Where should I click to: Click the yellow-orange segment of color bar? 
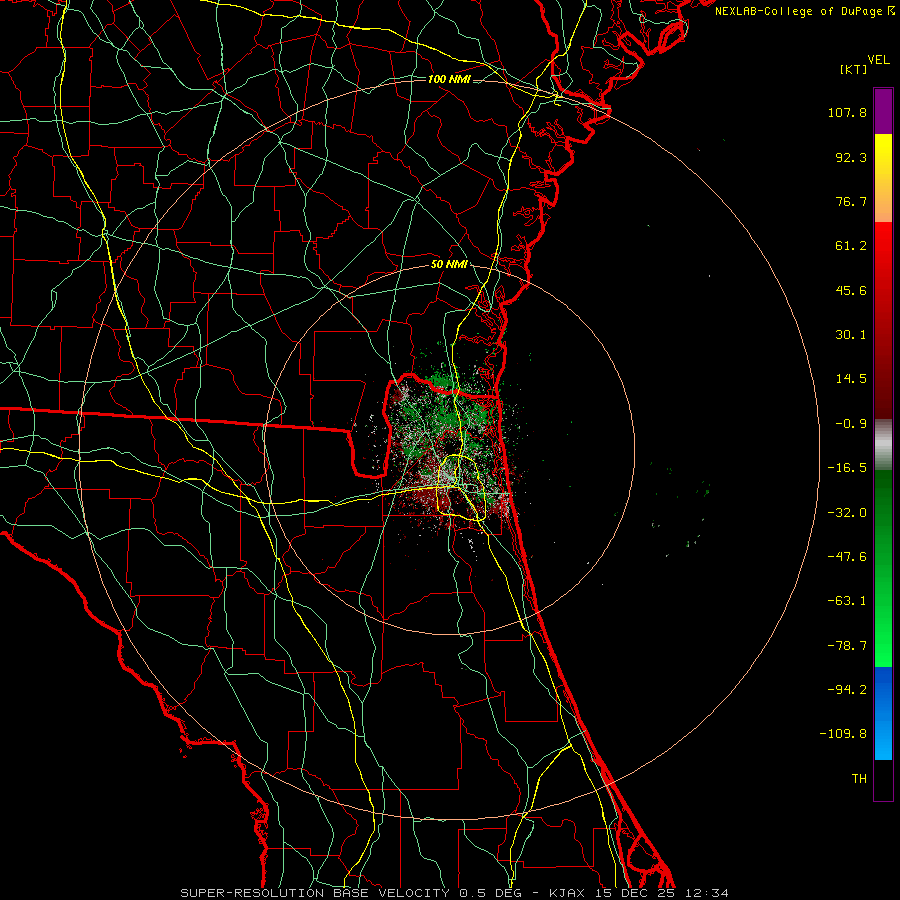point(883,178)
